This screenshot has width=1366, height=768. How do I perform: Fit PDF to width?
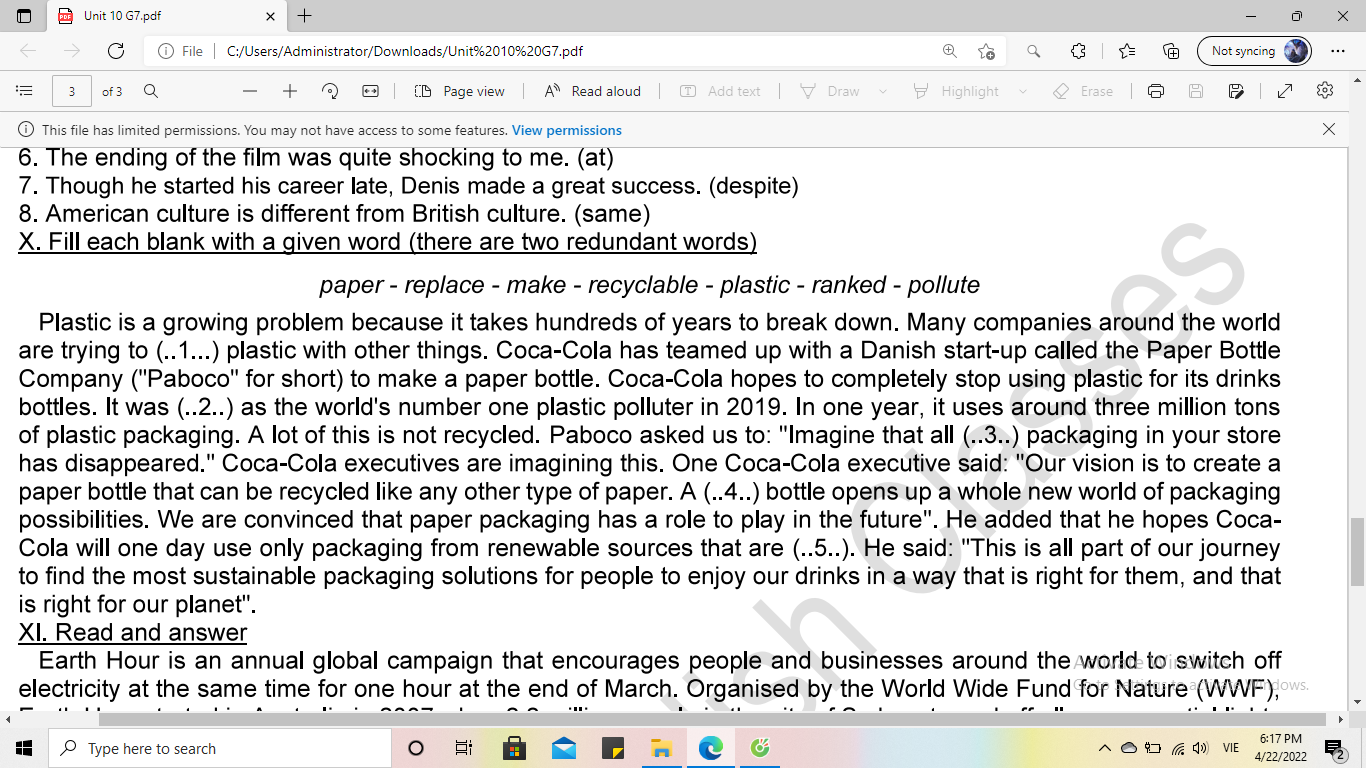pos(370,91)
